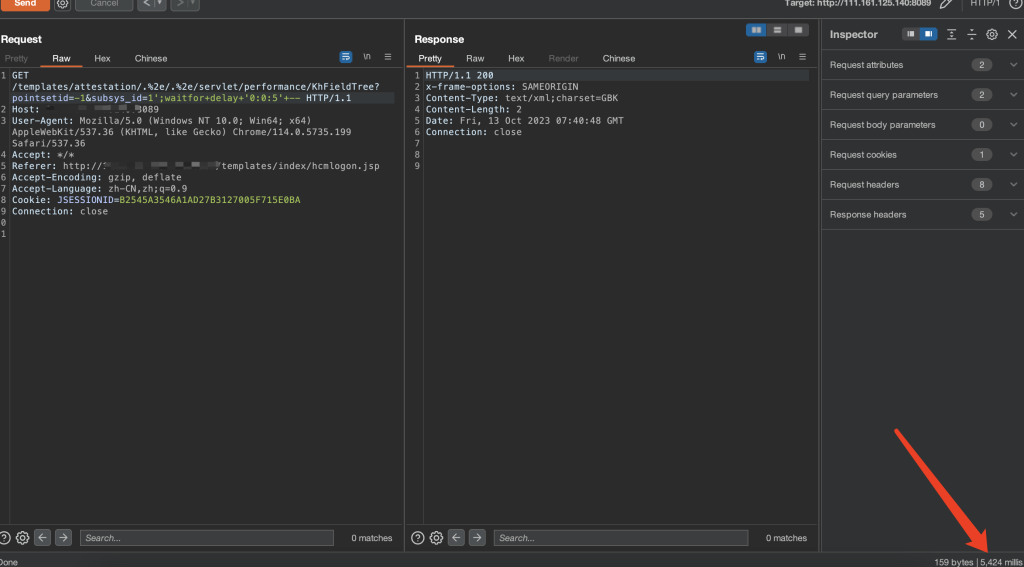Viewport: 1024px width, 567px height.
Task: Edit target with pencil icon
Action: (945, 4)
